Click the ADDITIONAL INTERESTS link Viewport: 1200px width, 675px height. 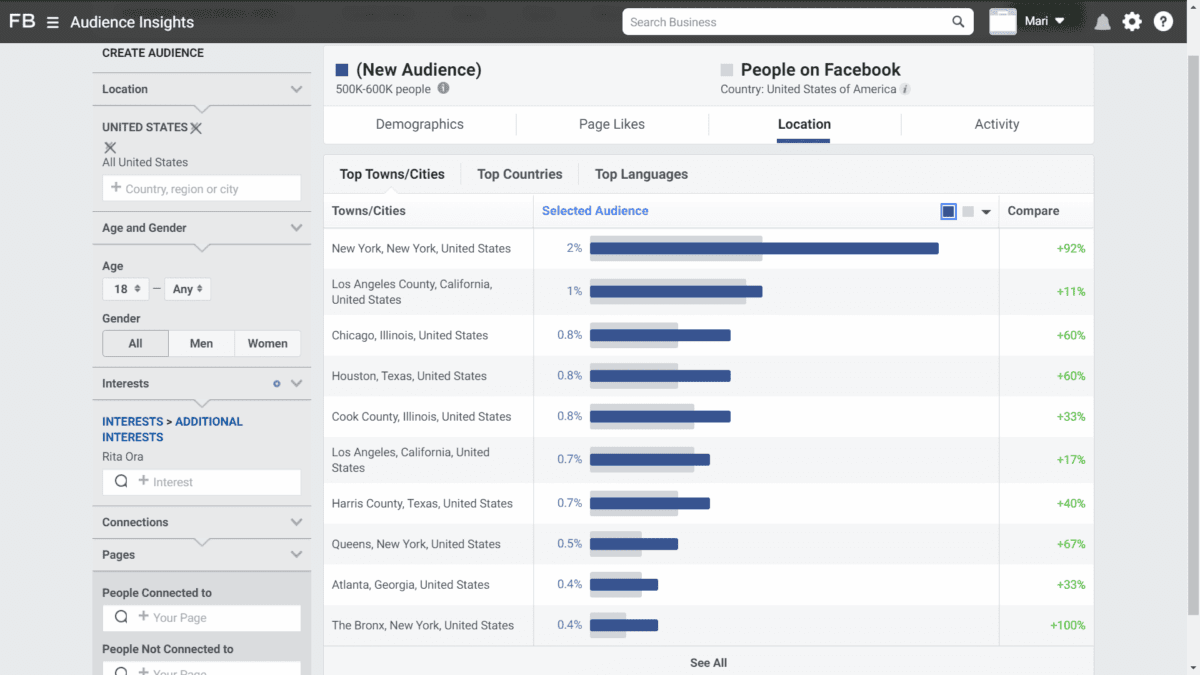(x=172, y=429)
